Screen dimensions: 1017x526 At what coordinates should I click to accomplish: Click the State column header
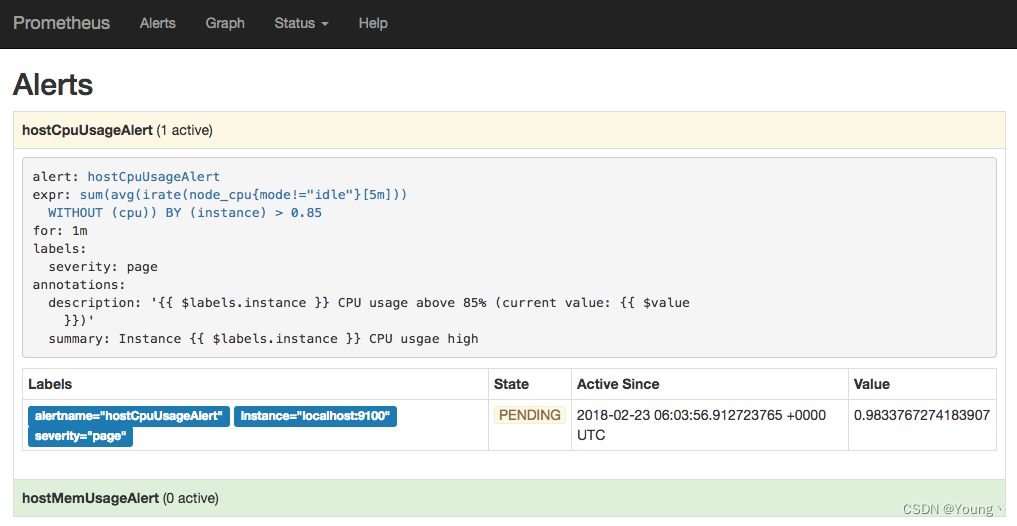coord(511,384)
